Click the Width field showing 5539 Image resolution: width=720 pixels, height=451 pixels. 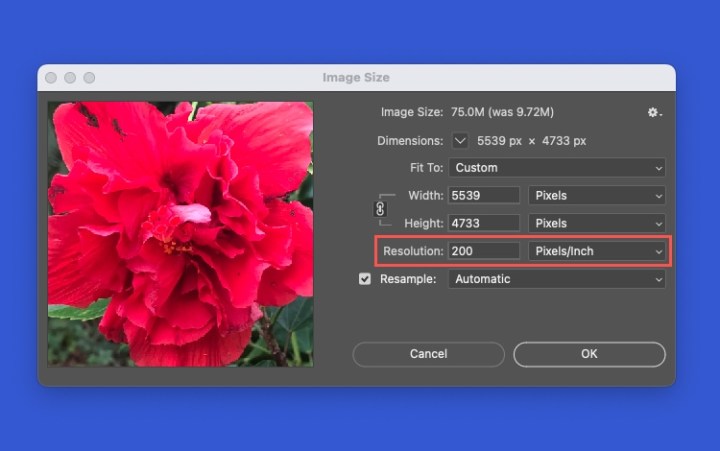pyautogui.click(x=484, y=196)
